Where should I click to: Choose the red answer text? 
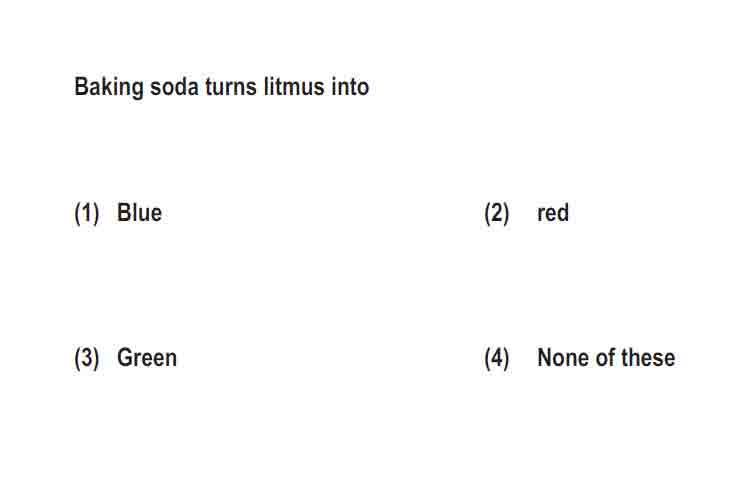coord(553,213)
